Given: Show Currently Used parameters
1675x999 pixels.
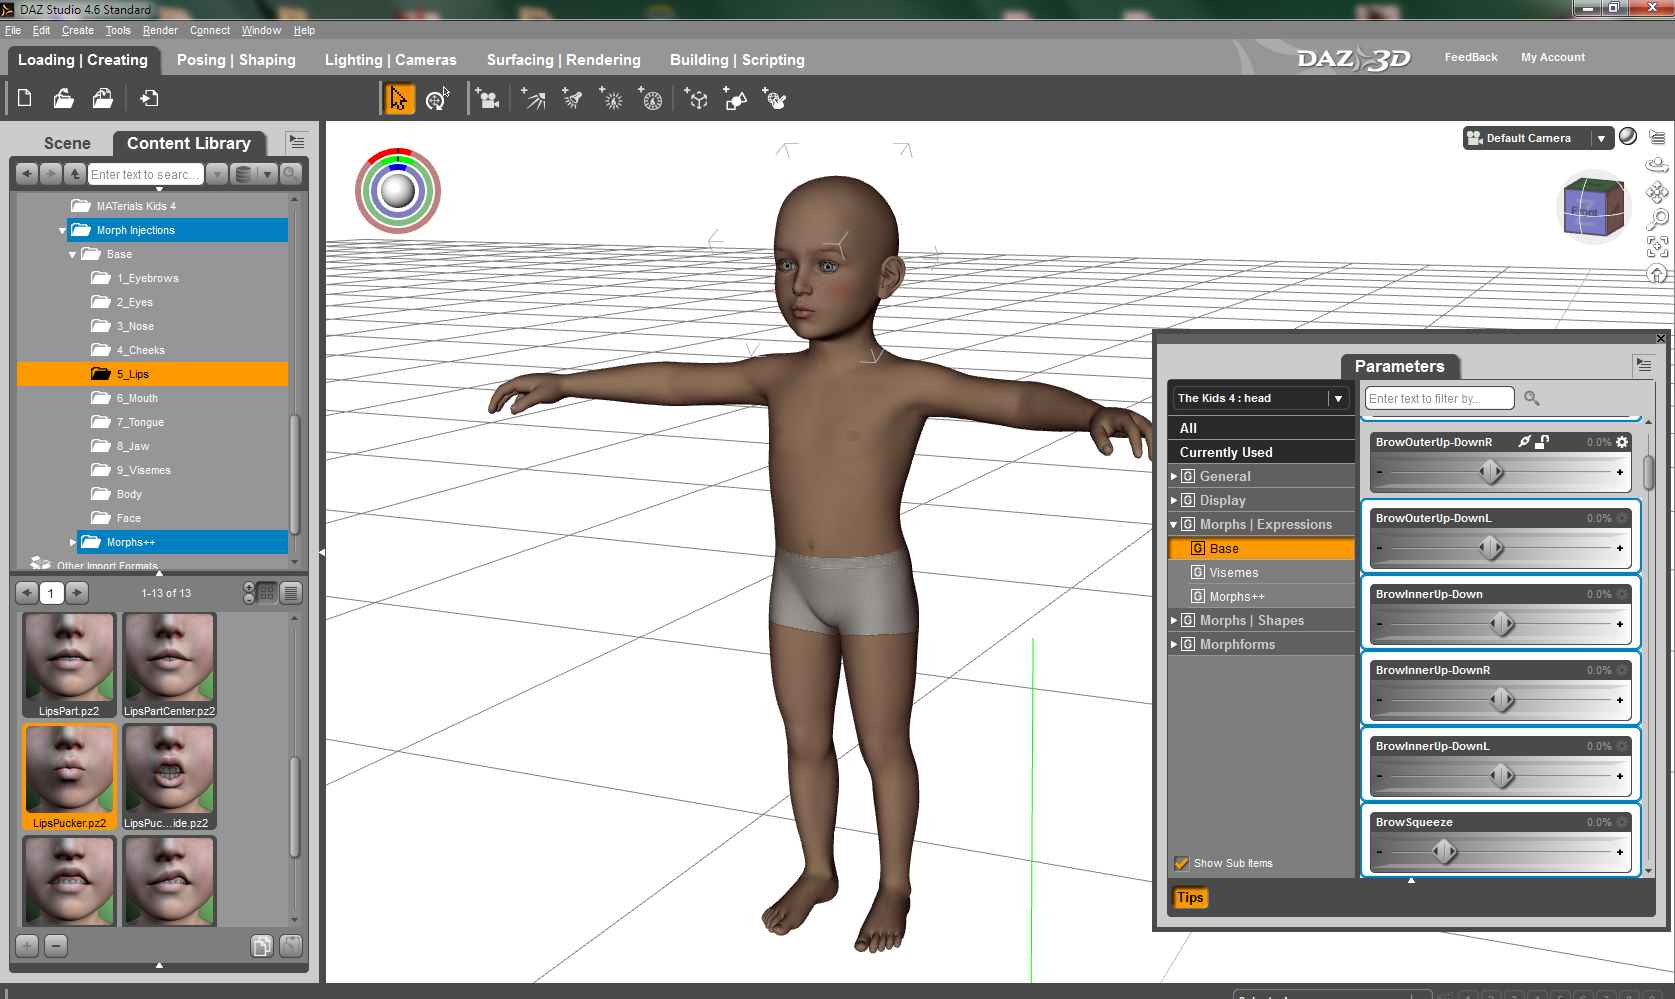Looking at the screenshot, I should (1261, 452).
